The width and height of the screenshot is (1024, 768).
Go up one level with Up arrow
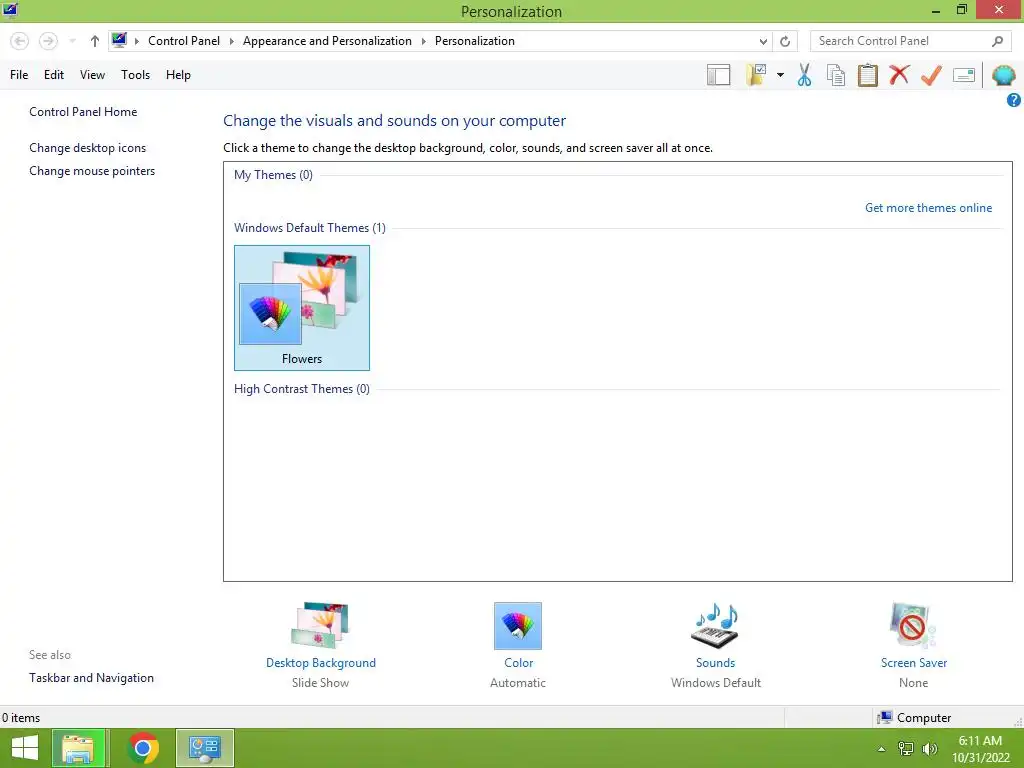pos(95,41)
